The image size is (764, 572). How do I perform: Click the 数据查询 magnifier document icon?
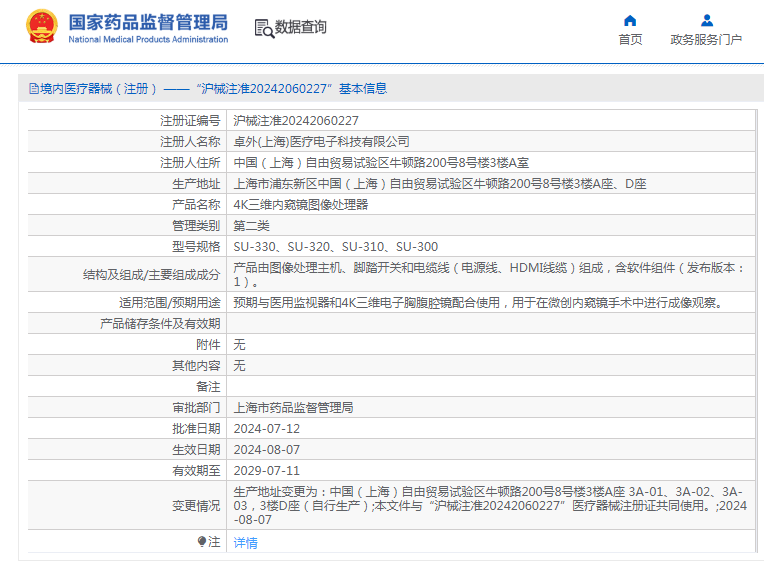264,28
